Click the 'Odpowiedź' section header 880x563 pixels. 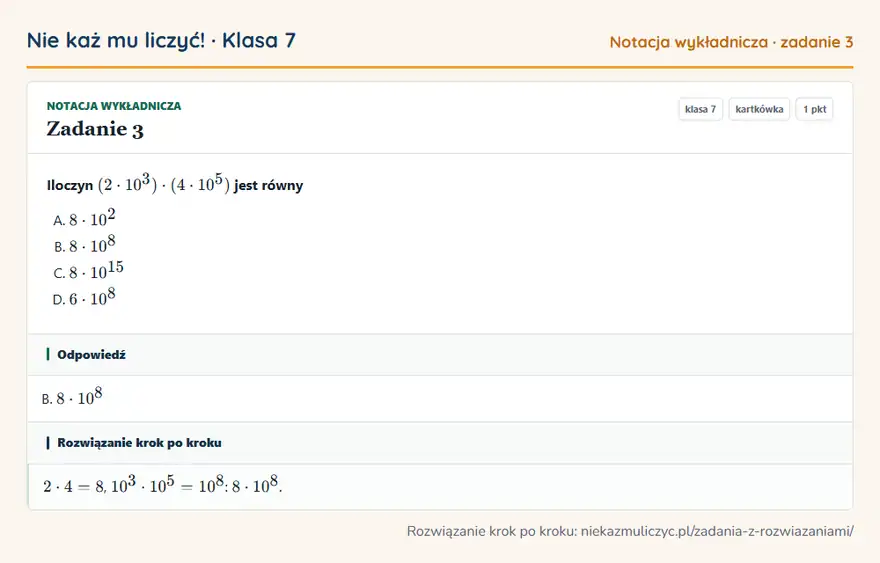click(440, 355)
